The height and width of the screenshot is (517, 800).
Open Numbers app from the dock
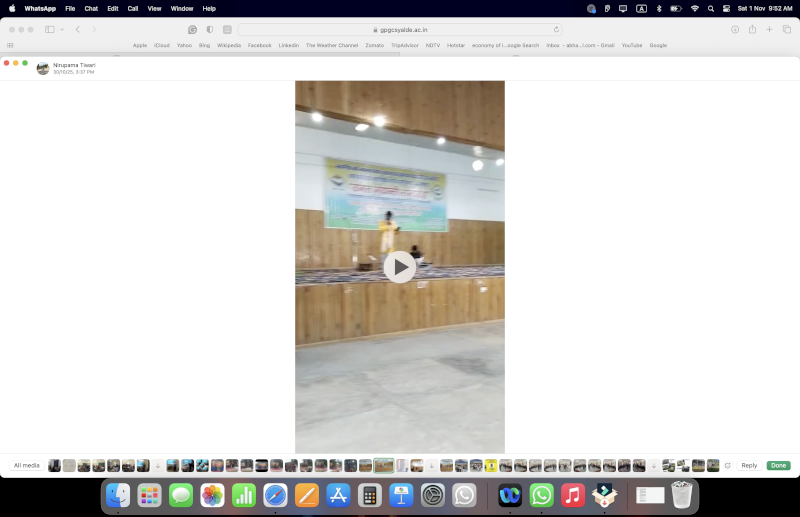click(x=243, y=495)
